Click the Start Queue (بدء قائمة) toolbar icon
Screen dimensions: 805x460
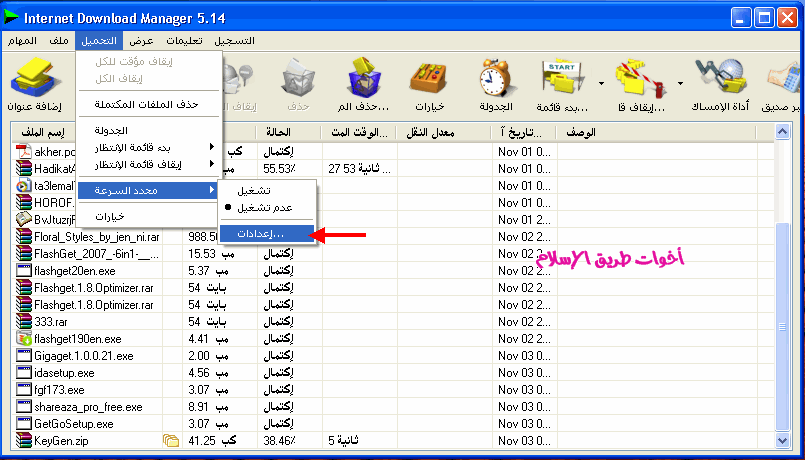click(x=562, y=78)
